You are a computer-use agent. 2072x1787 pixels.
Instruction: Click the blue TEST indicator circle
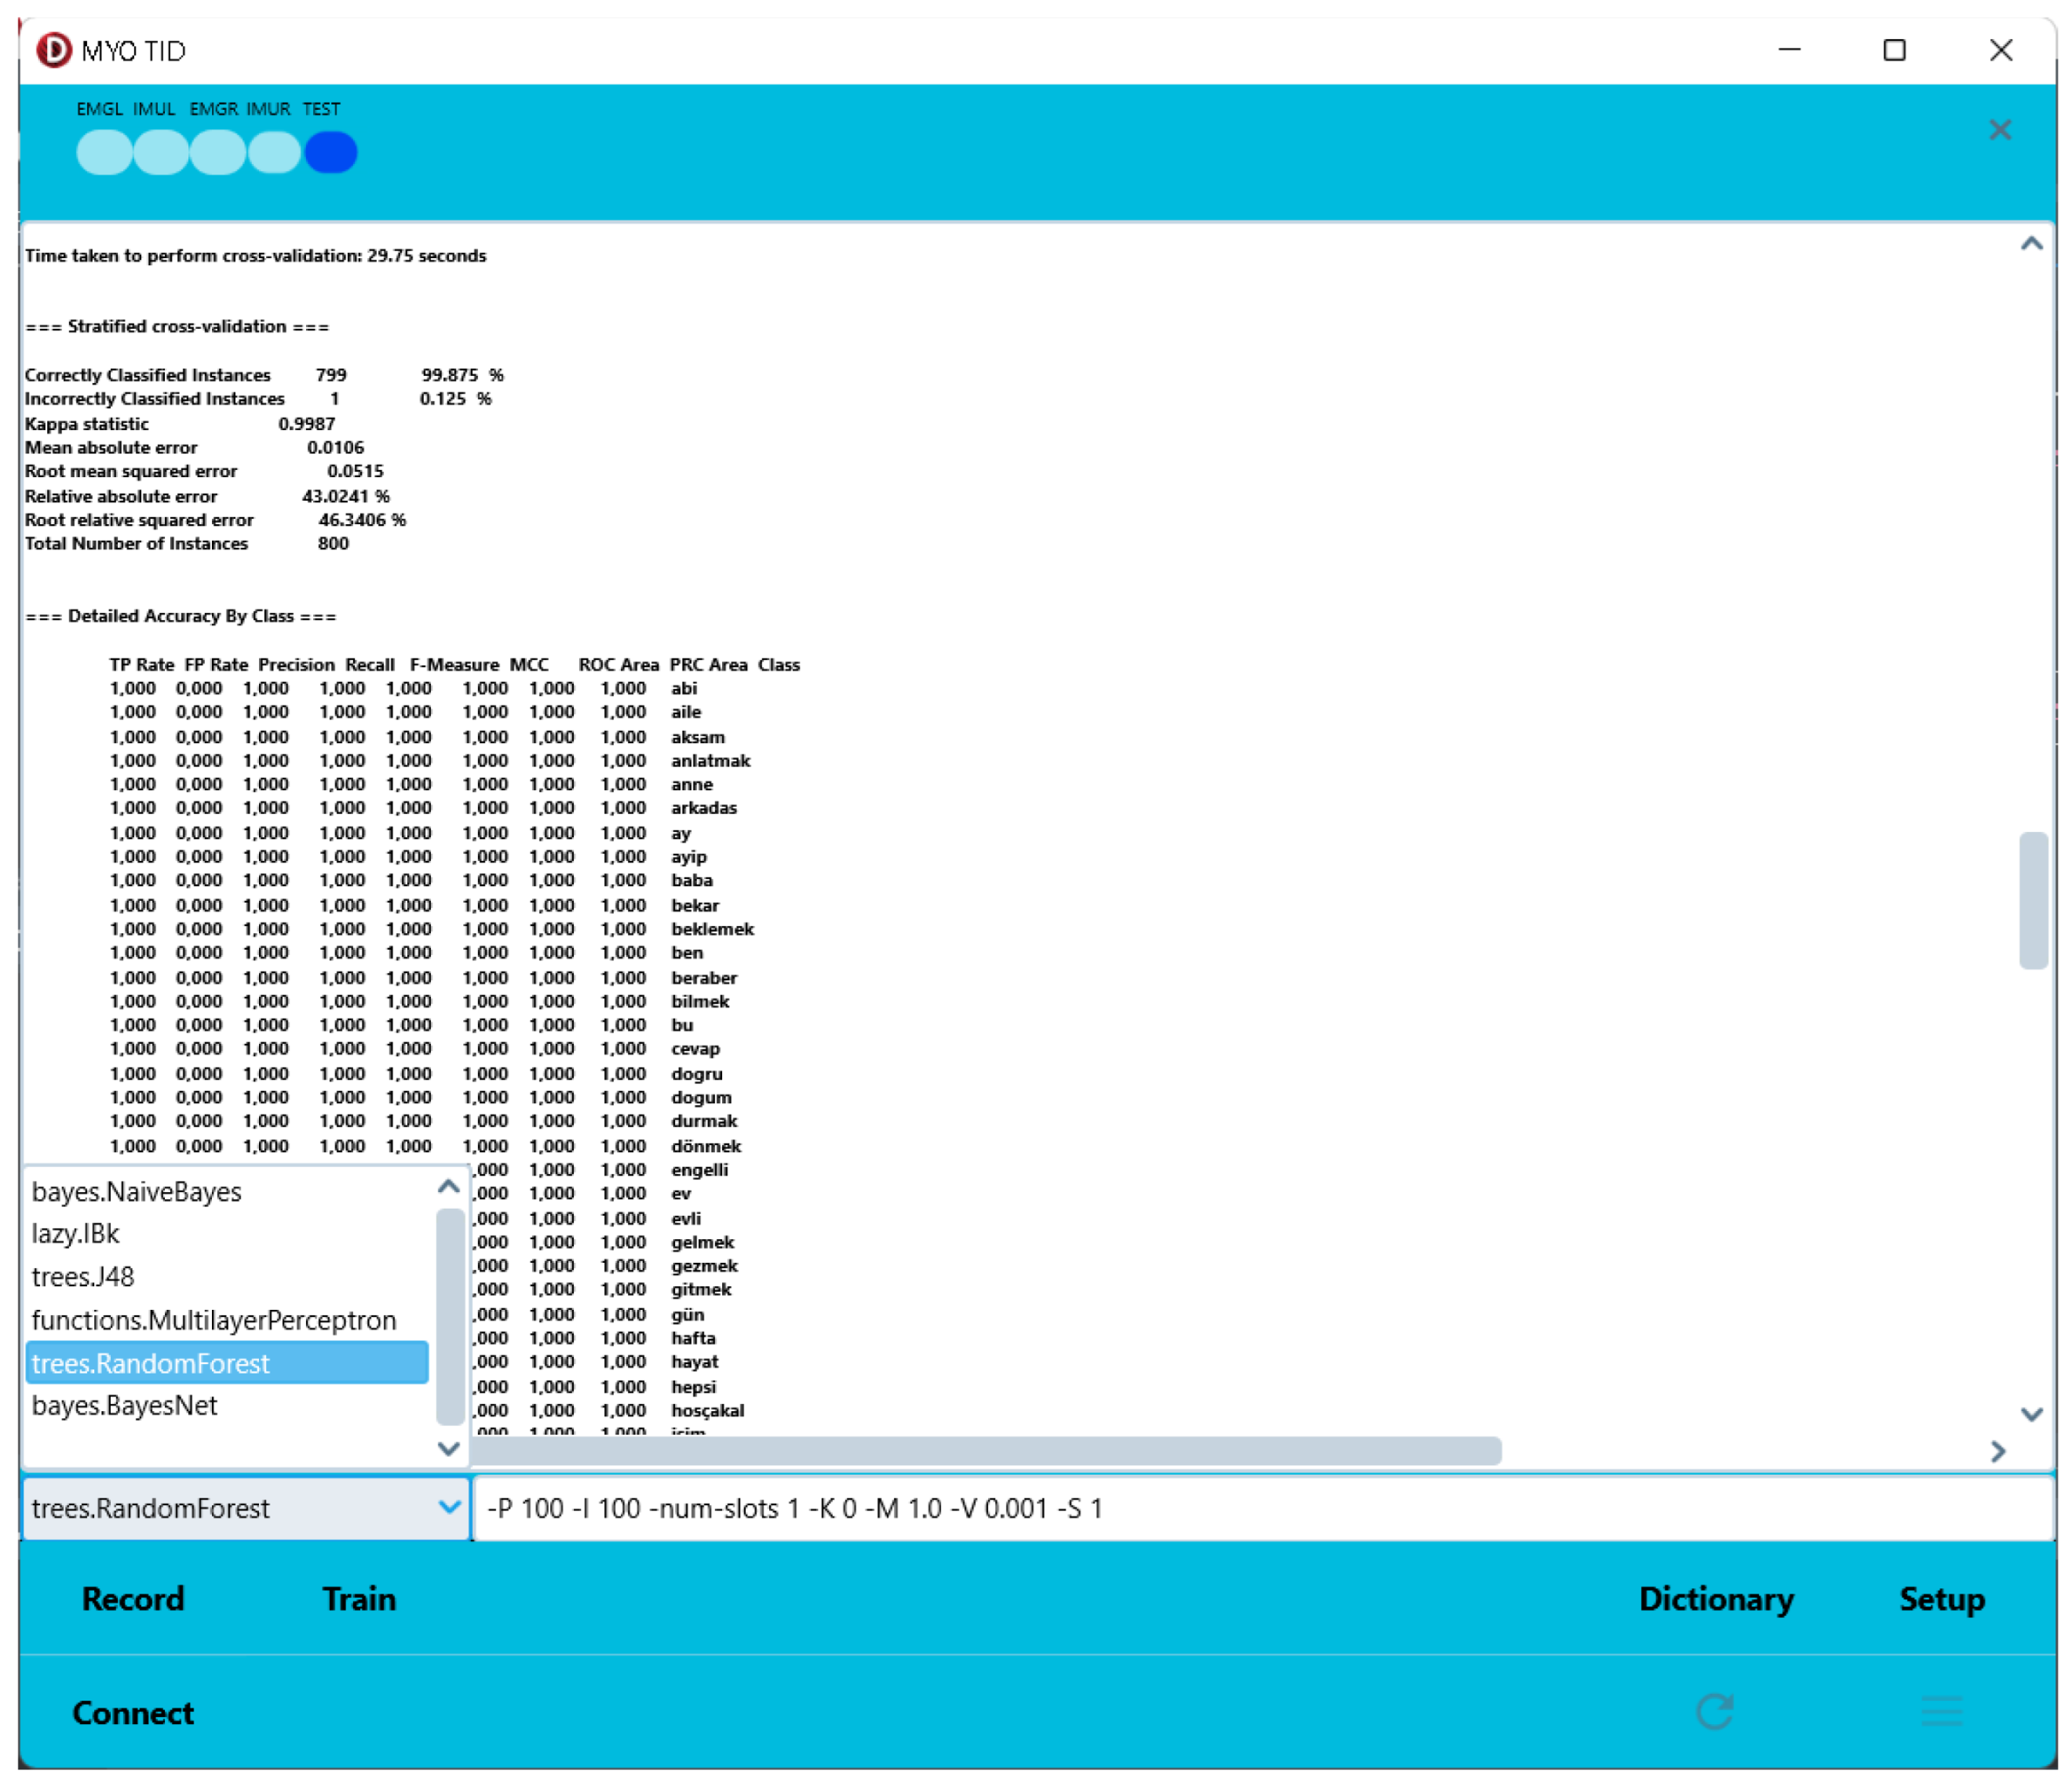pos(331,153)
